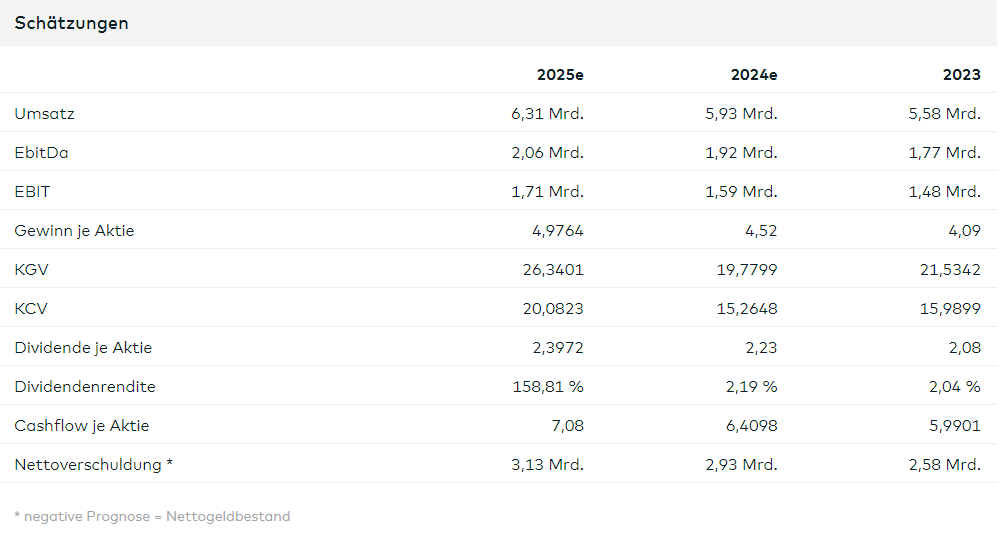Image resolution: width=1000 pixels, height=543 pixels.
Task: Click the Umsatz row label
Action: [x=45, y=114]
